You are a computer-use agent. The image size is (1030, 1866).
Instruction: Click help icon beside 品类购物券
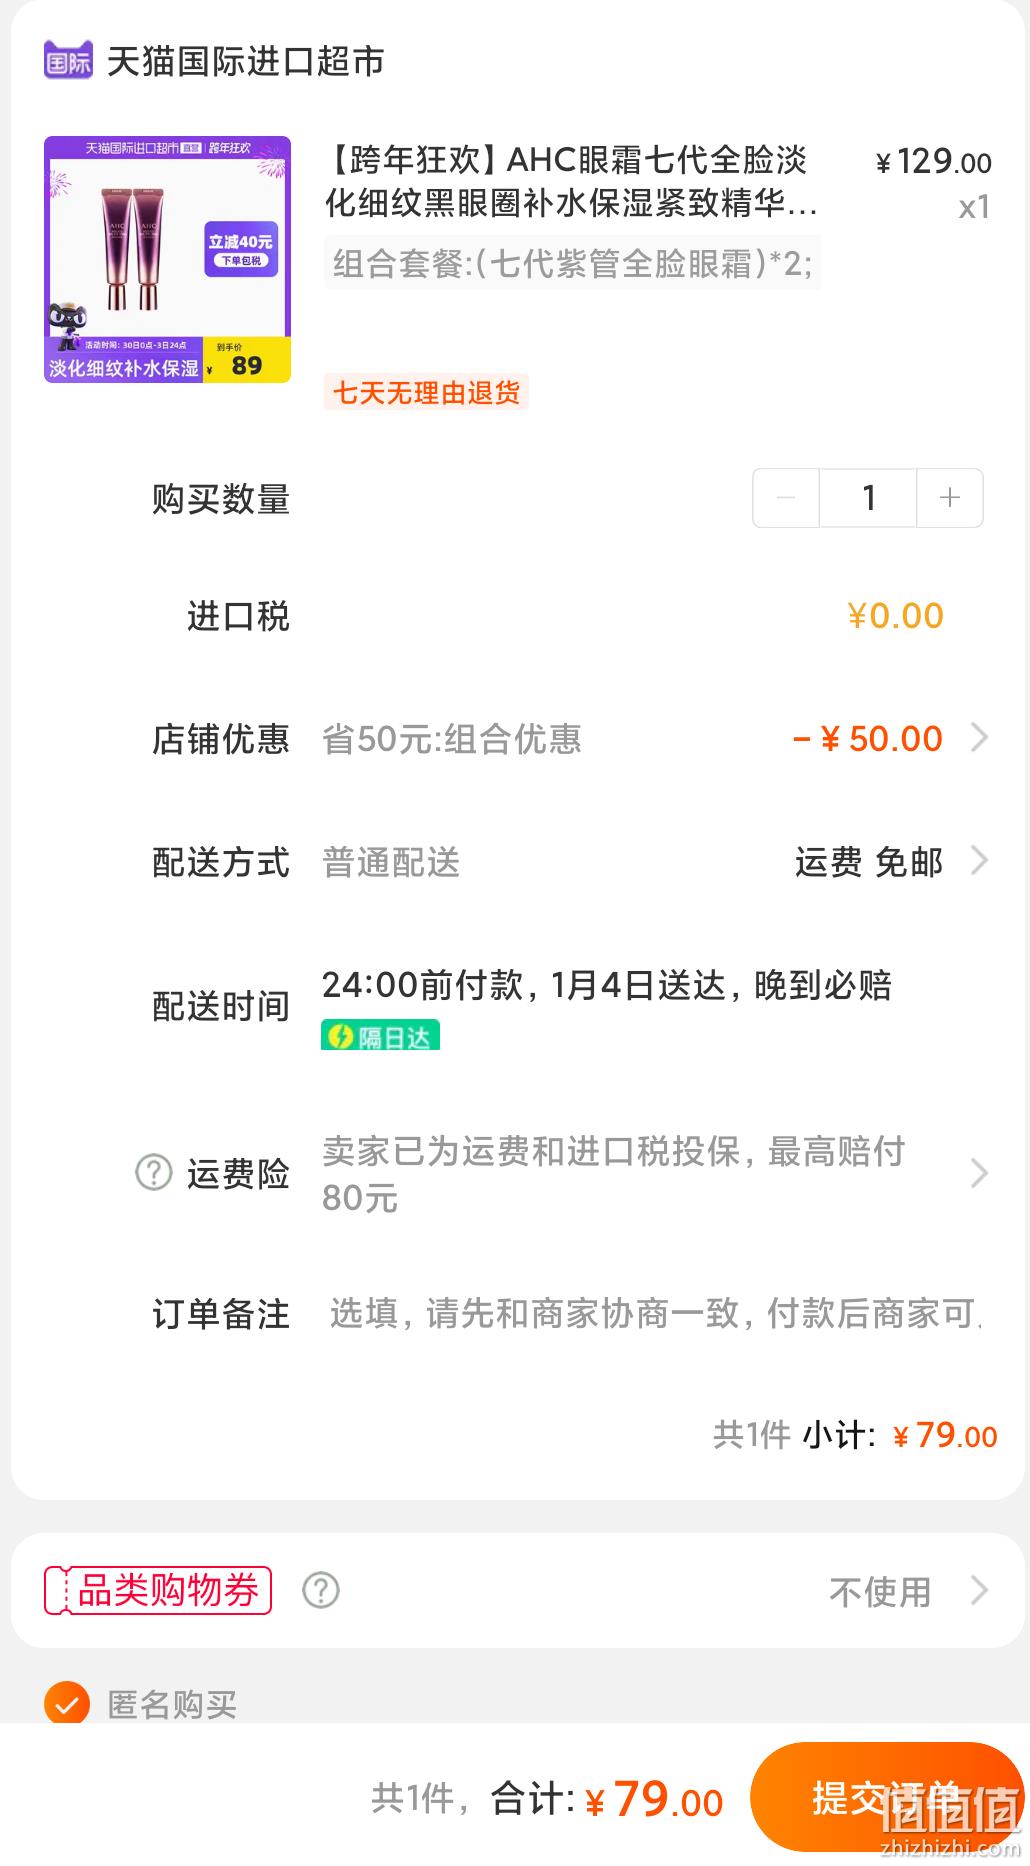click(x=321, y=1590)
